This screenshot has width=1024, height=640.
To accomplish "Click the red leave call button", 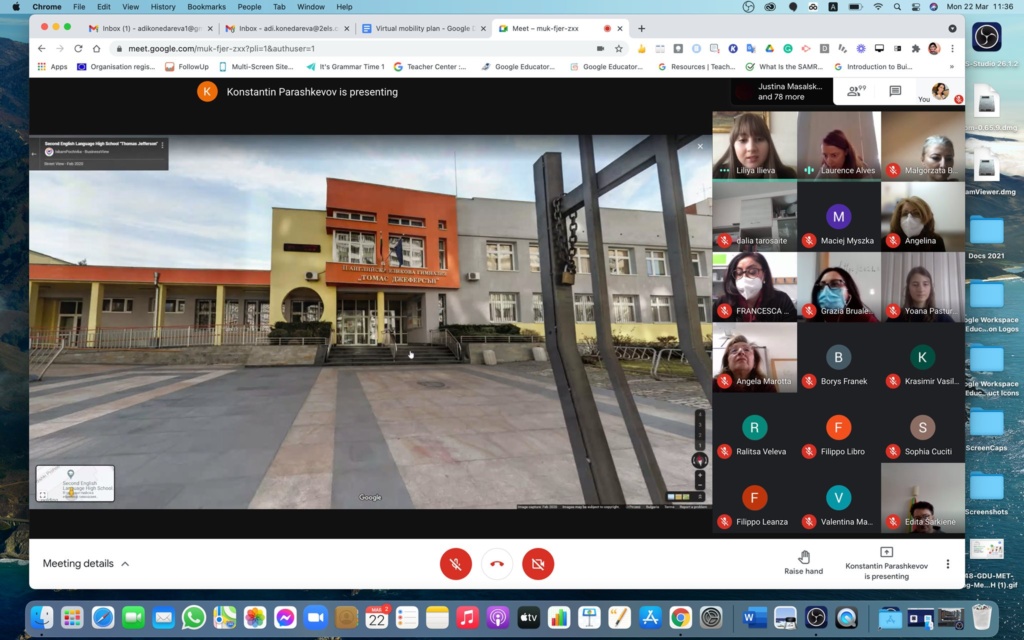I will [x=497, y=564].
